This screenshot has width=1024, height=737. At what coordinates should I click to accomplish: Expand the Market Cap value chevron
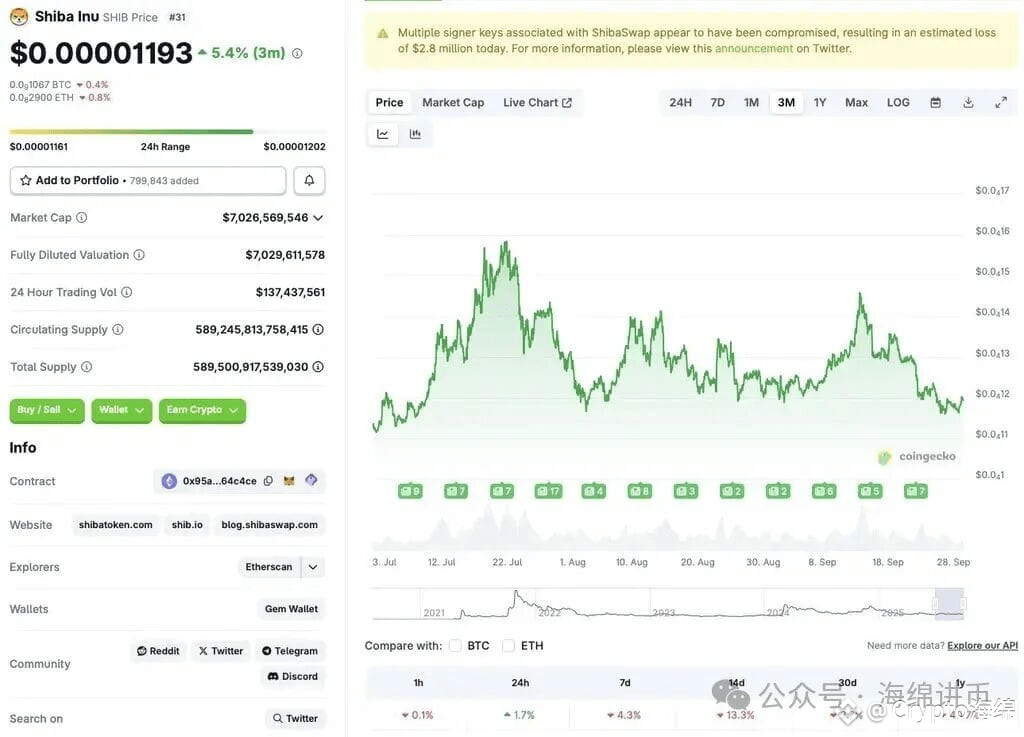318,217
